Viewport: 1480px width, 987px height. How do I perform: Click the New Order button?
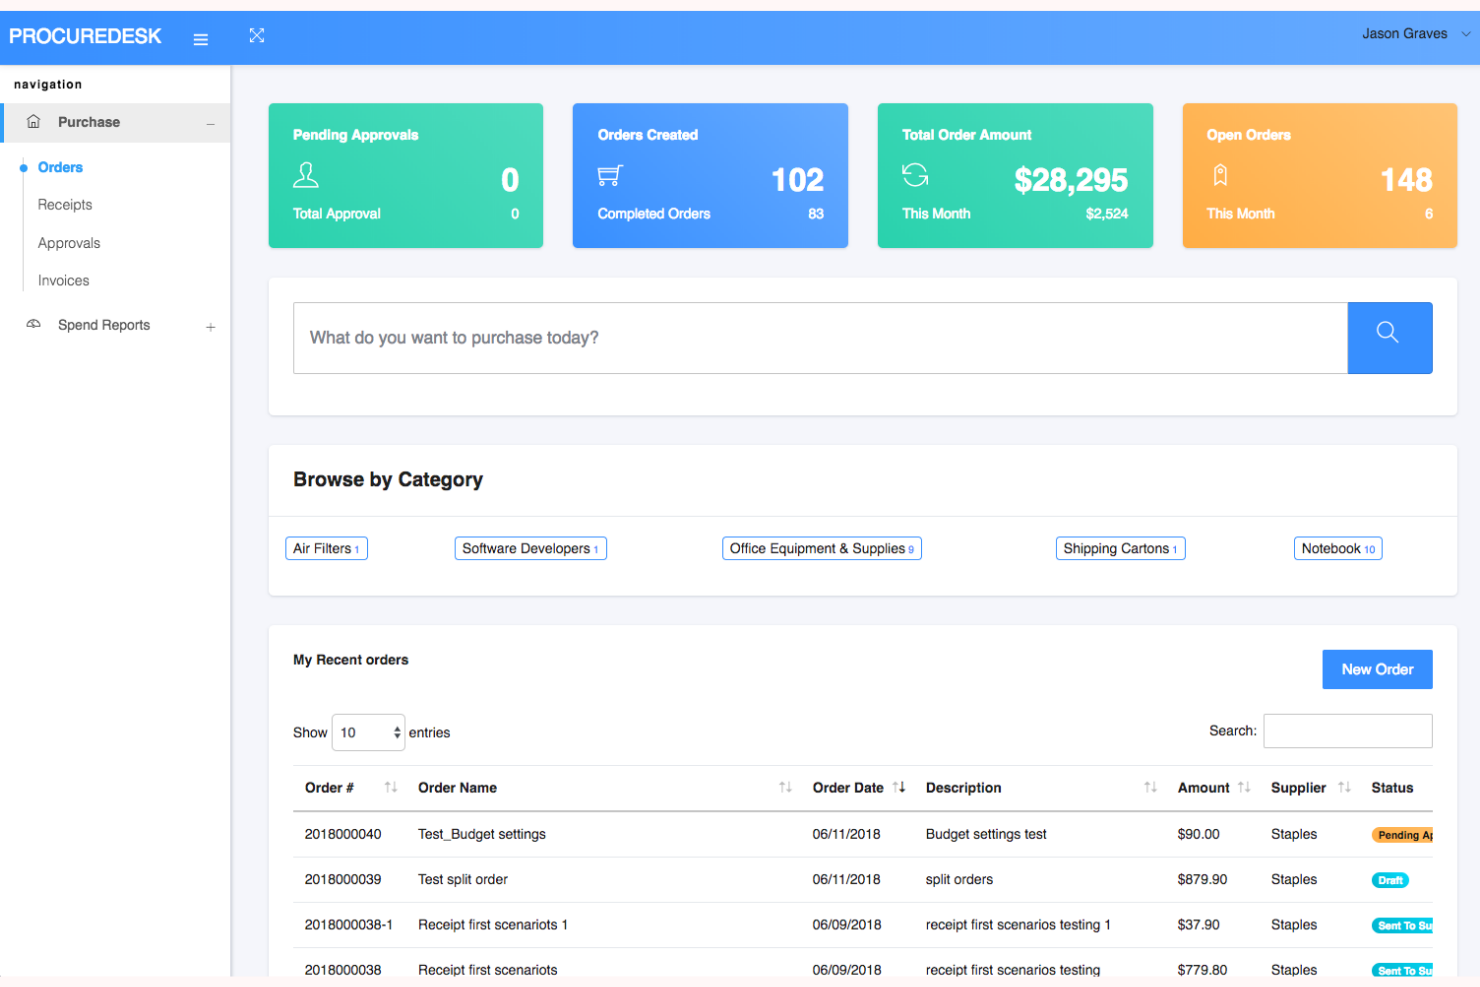(x=1377, y=669)
